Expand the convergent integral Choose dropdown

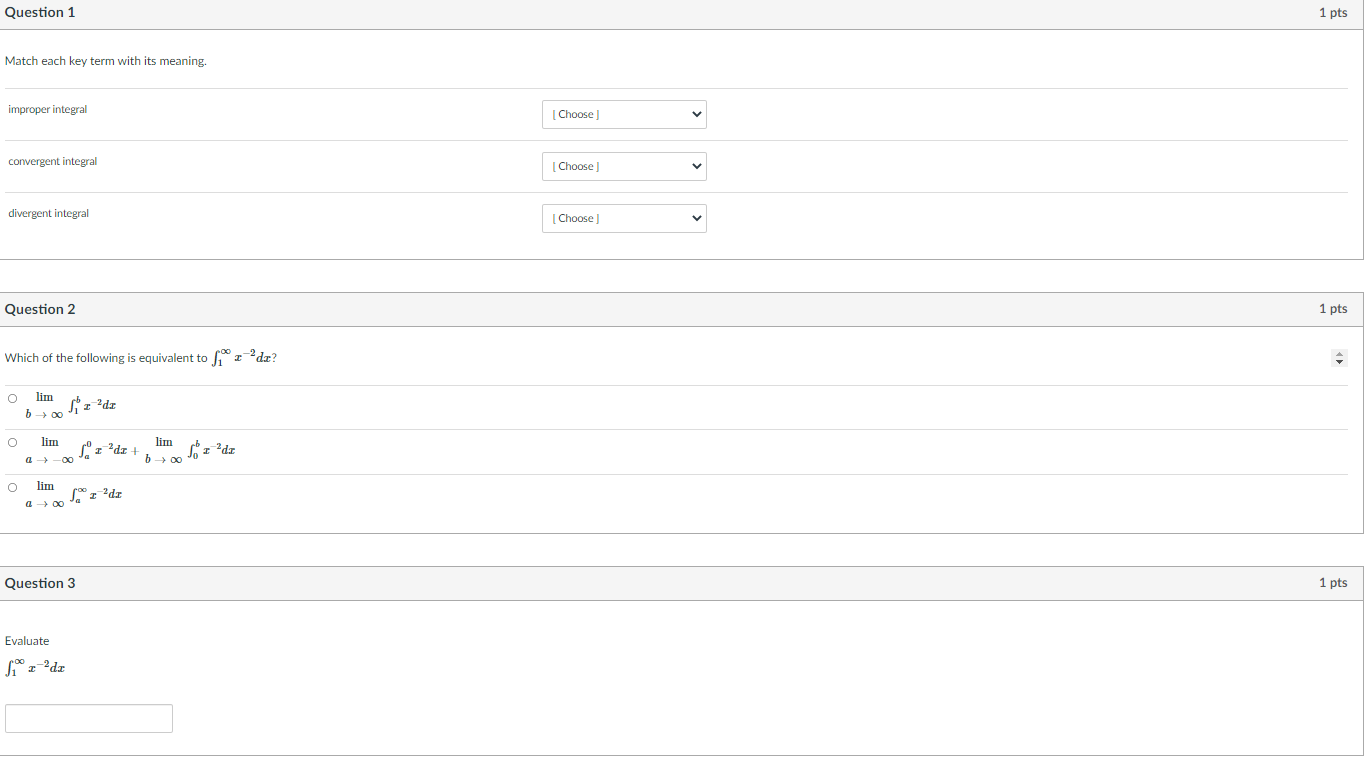624,166
